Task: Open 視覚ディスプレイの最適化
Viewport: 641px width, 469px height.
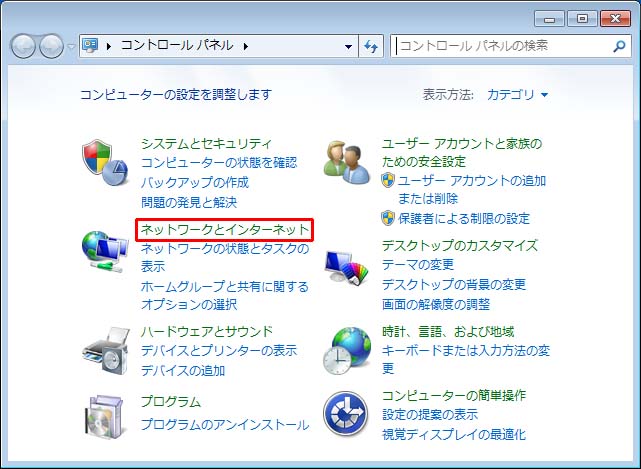Action: click(454, 434)
